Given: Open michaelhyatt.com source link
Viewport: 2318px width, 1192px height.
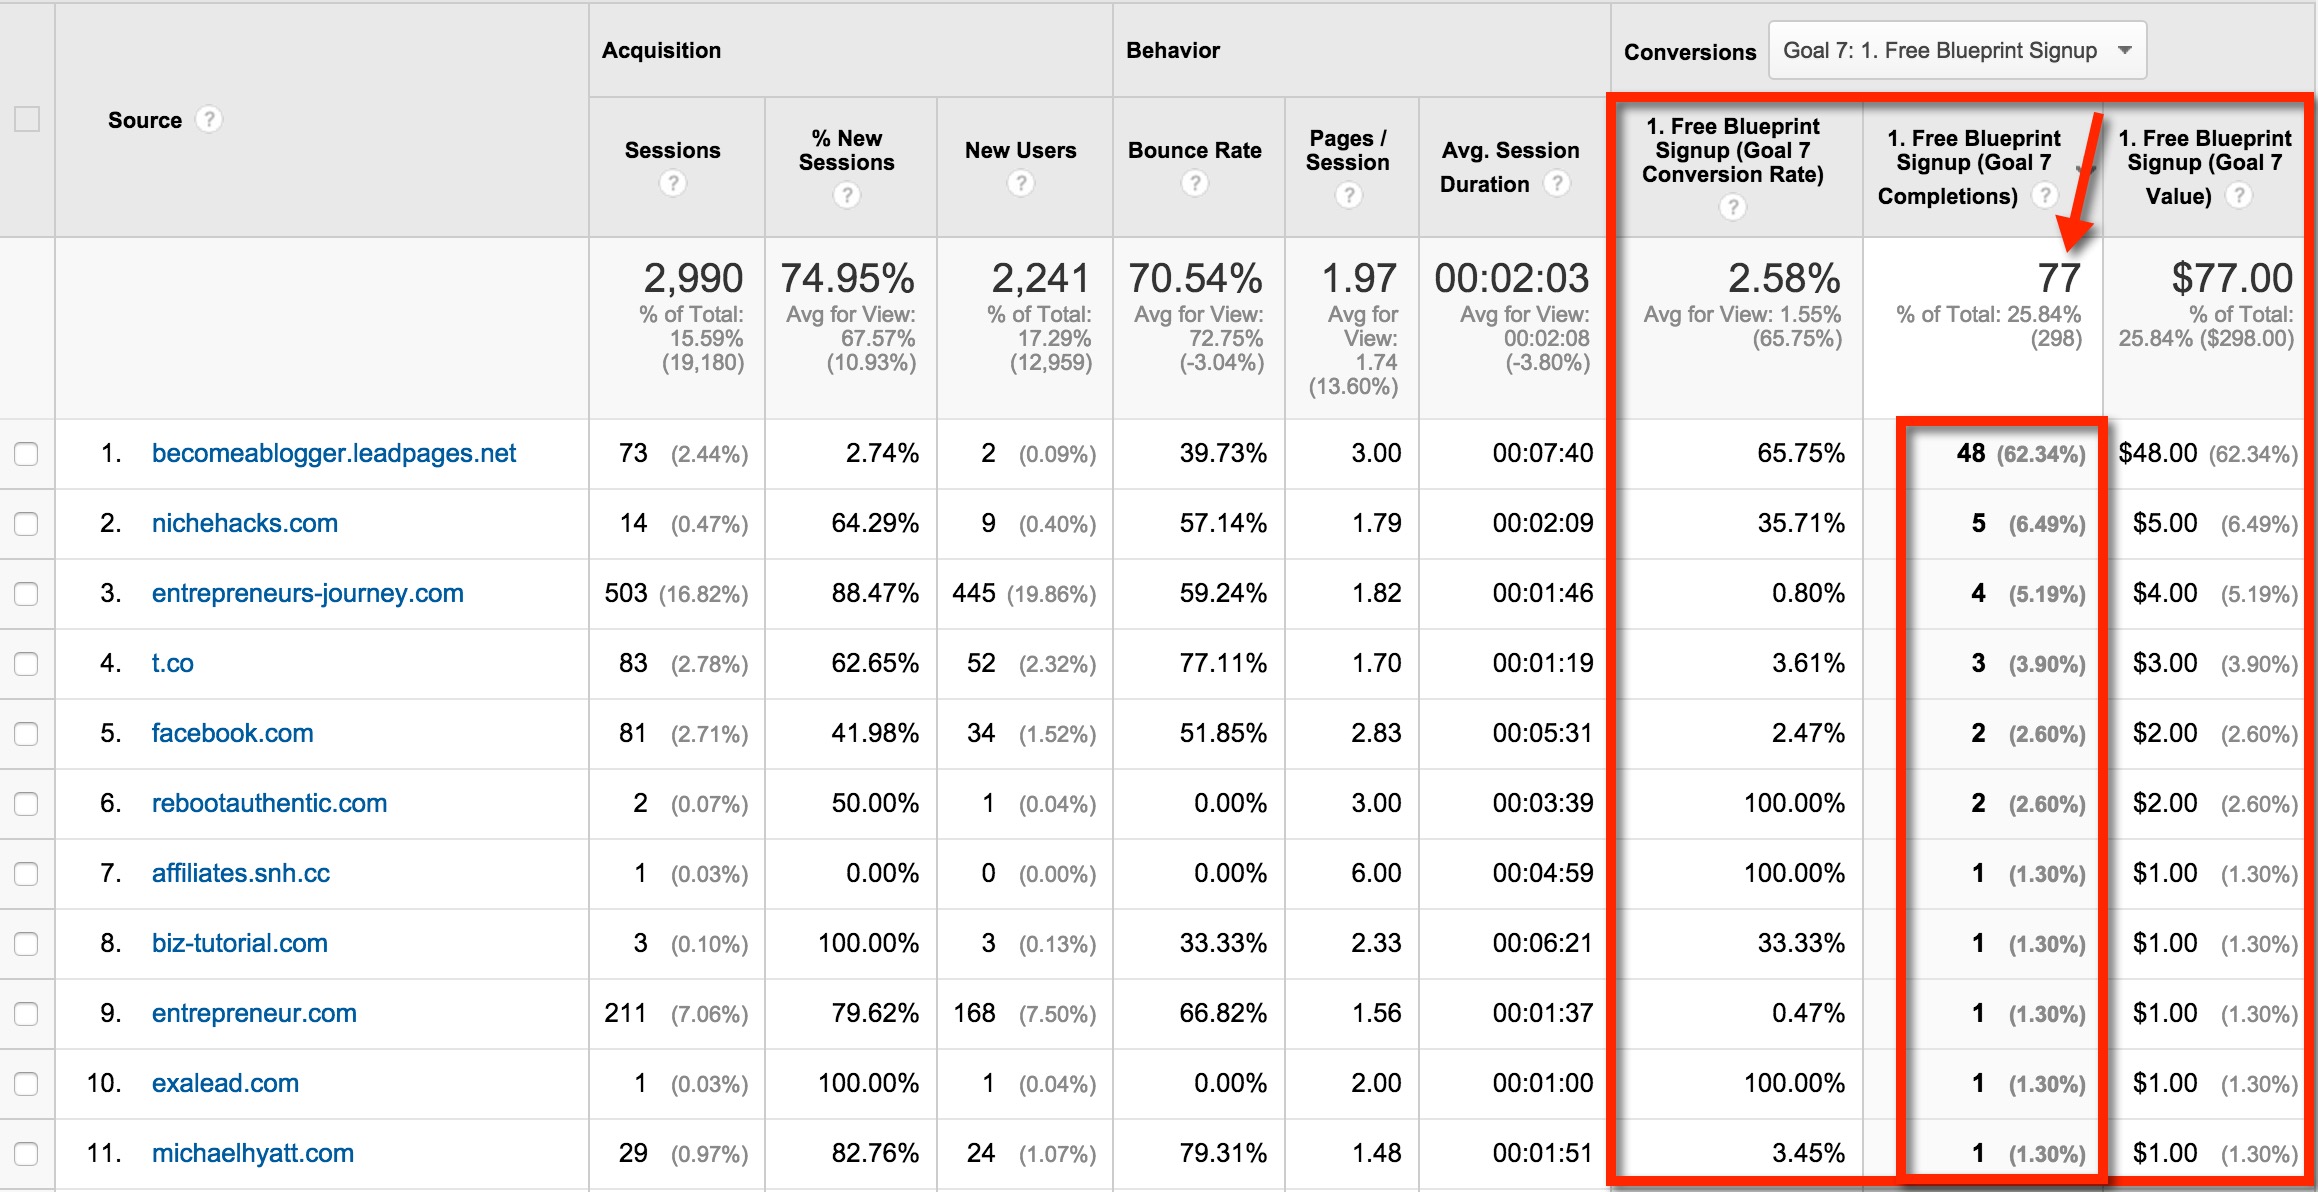Looking at the screenshot, I should (253, 1154).
